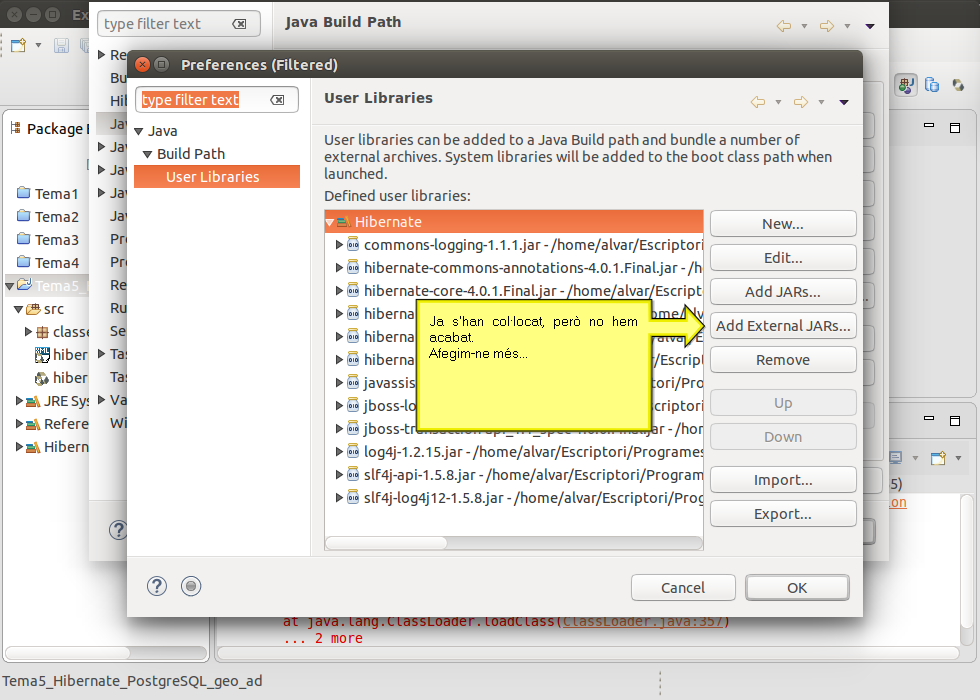Click the New... user library button
Viewport: 980px width, 700px height.
point(782,224)
